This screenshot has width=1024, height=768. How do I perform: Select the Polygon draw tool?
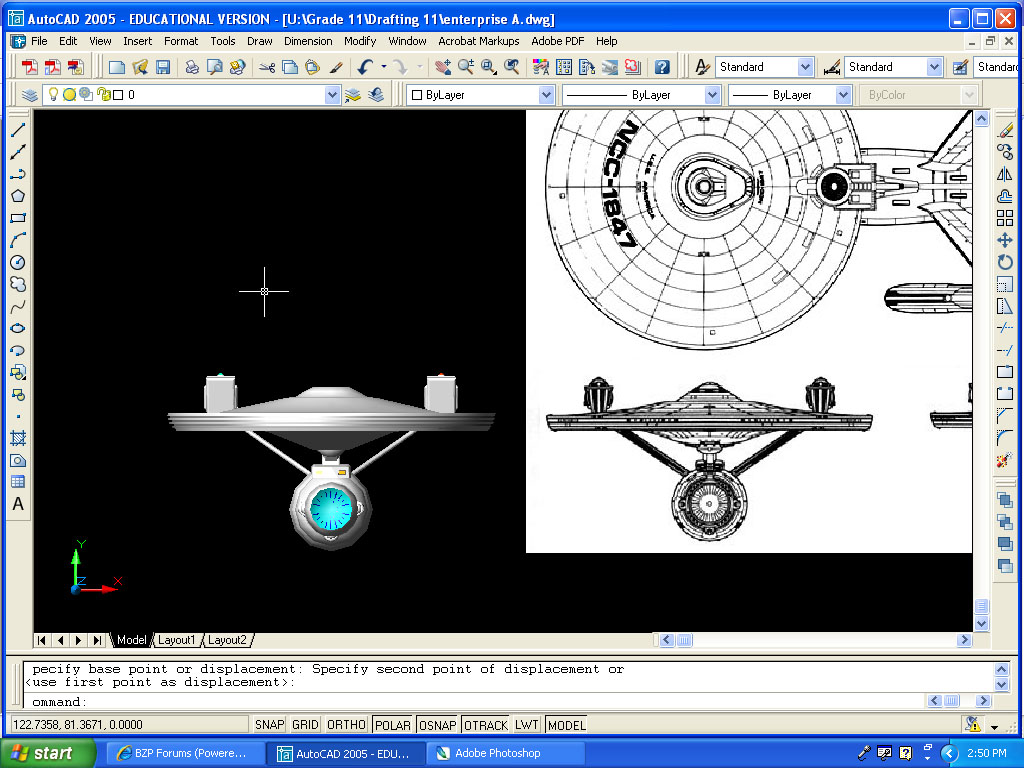[x=18, y=196]
